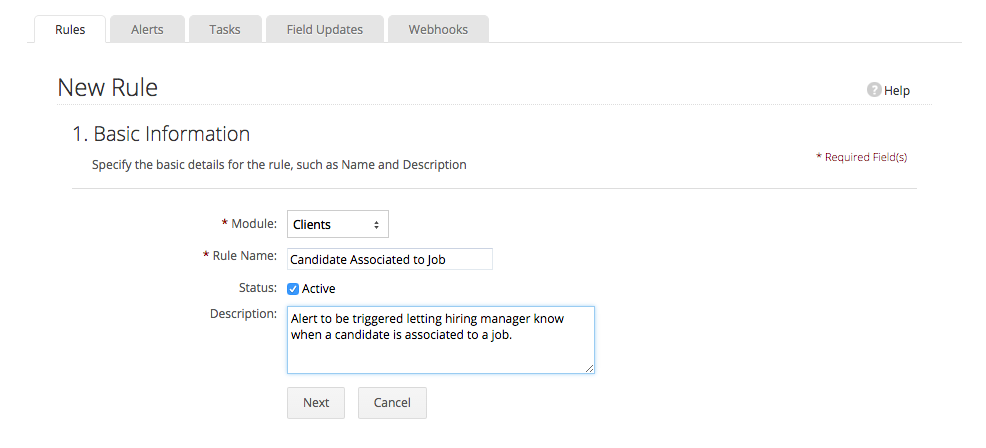Switch to the Alerts tab

tap(147, 29)
